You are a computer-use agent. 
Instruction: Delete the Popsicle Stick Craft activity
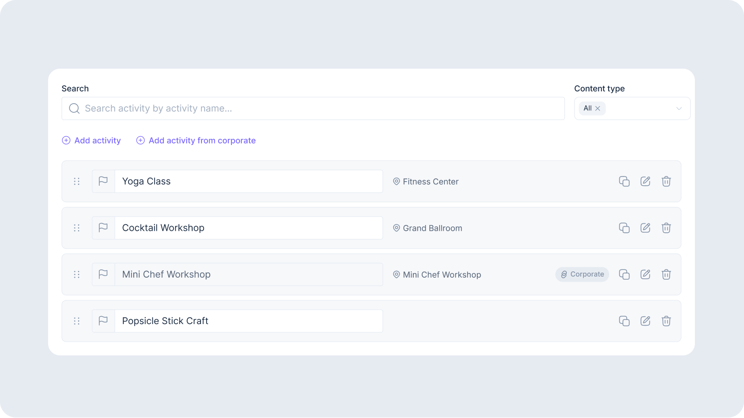(666, 321)
